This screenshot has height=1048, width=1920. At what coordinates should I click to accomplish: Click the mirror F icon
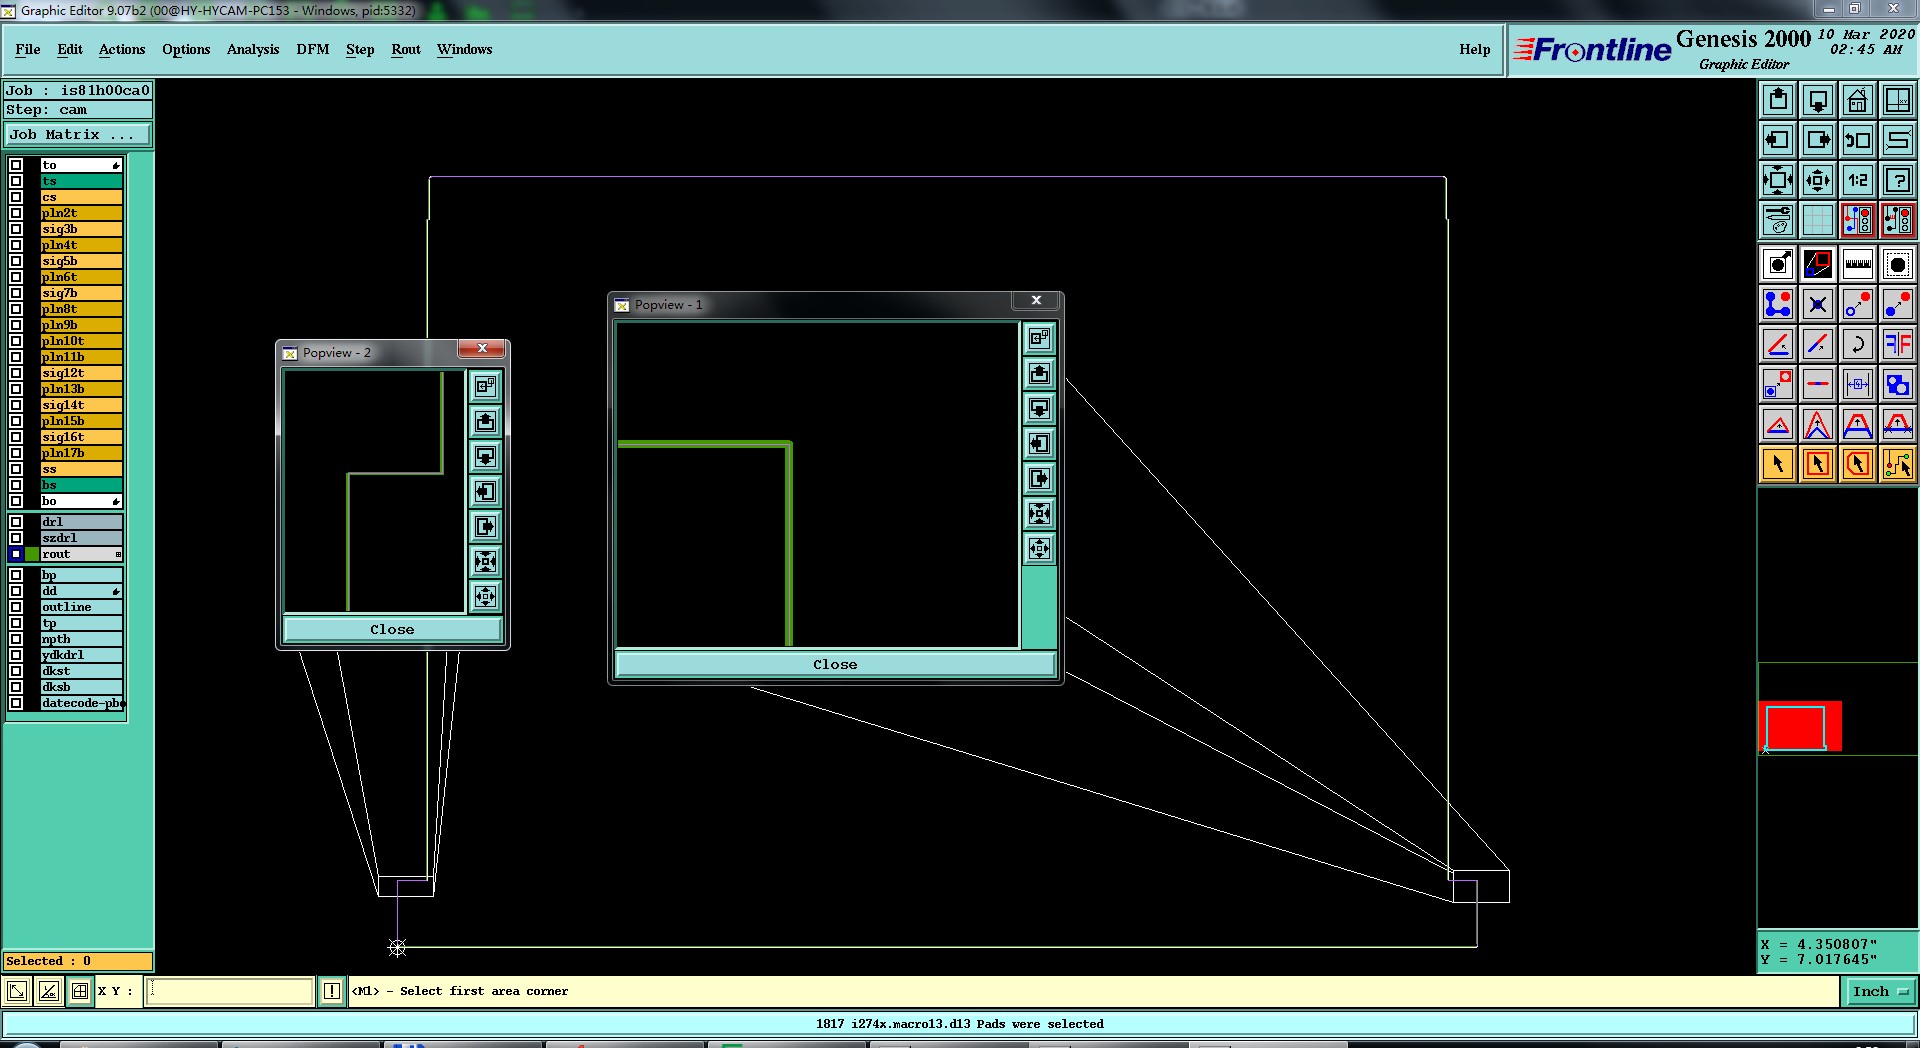tap(1898, 344)
